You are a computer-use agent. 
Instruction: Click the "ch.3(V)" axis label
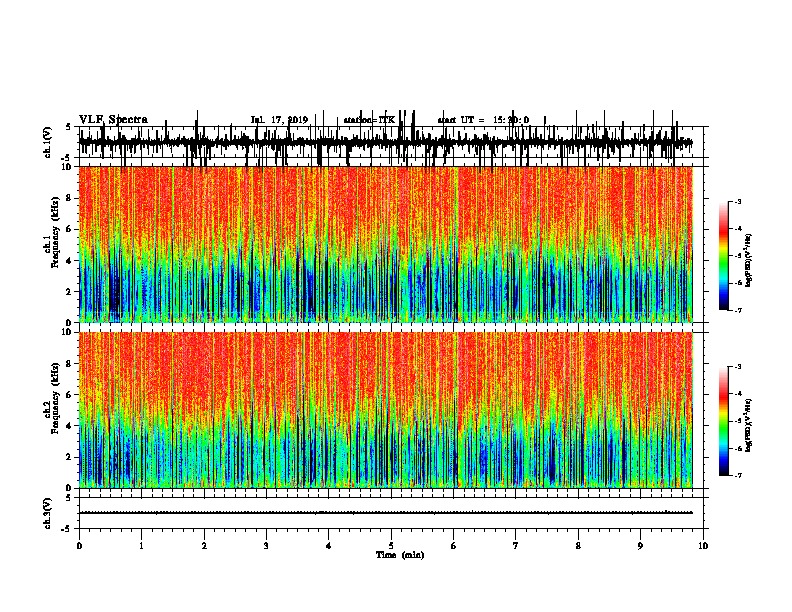coord(48,513)
